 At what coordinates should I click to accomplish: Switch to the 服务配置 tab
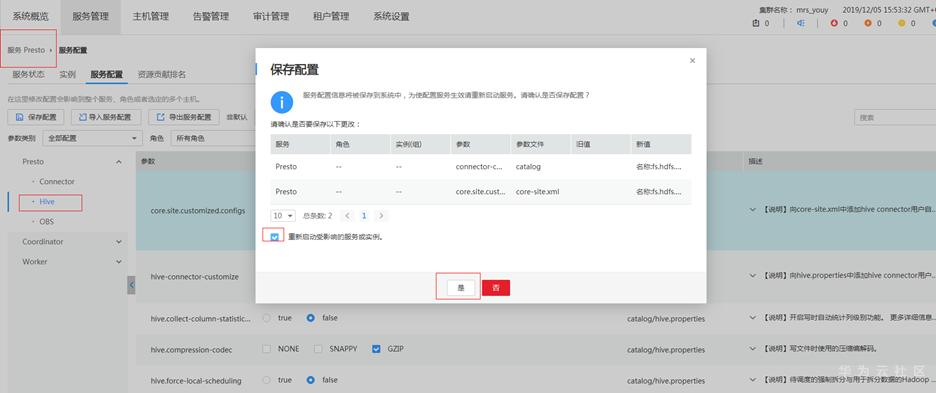coord(106,75)
